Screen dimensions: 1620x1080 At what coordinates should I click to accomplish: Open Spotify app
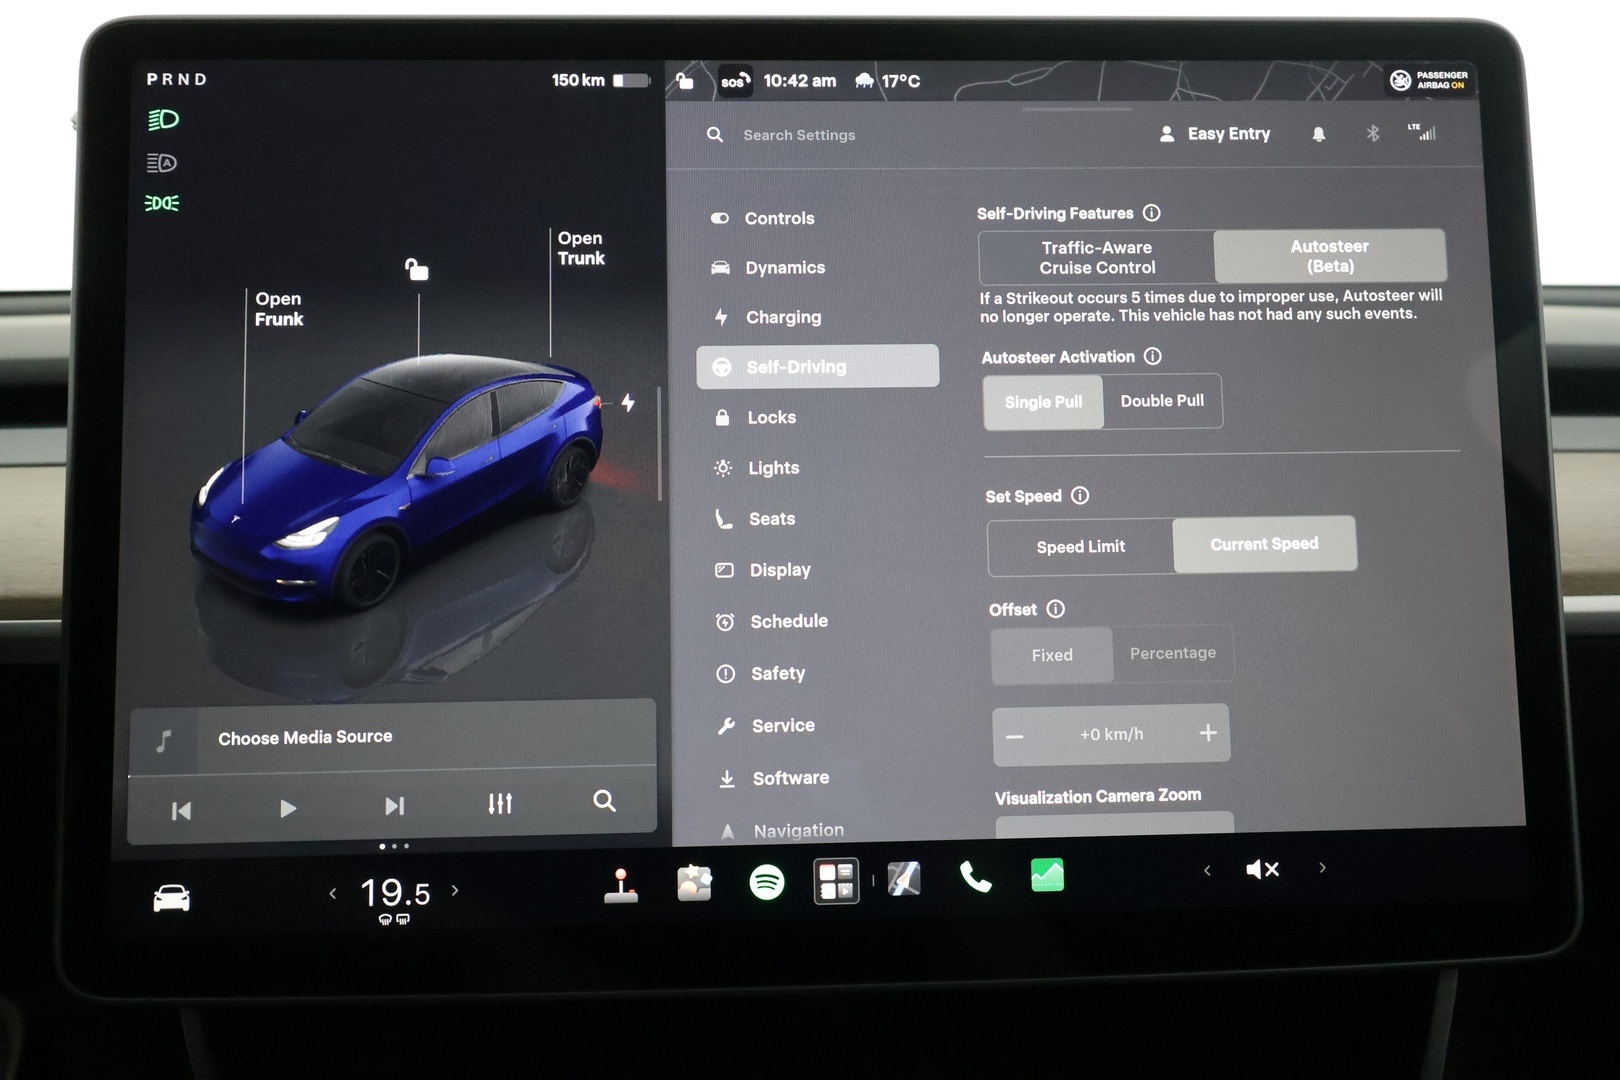point(767,882)
